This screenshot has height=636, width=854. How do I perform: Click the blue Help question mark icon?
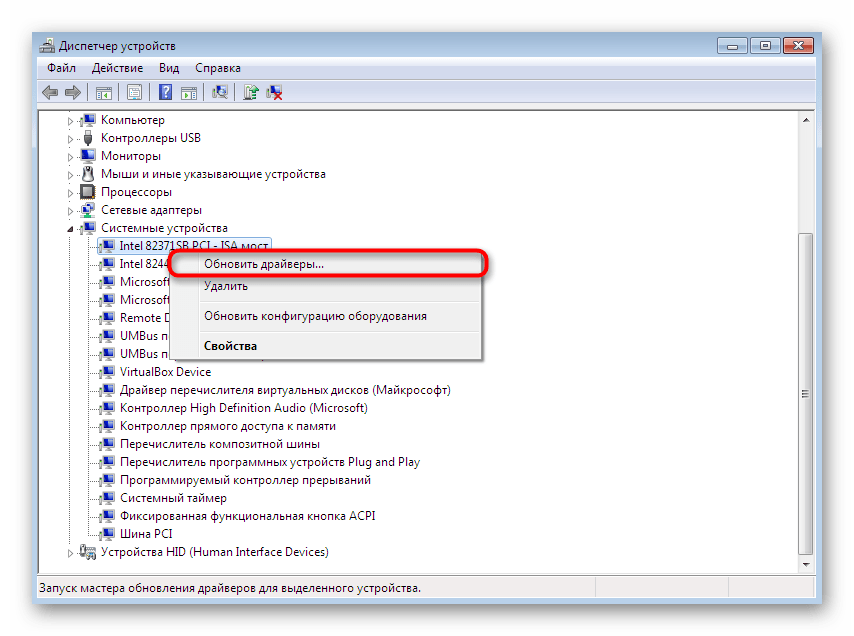164,92
